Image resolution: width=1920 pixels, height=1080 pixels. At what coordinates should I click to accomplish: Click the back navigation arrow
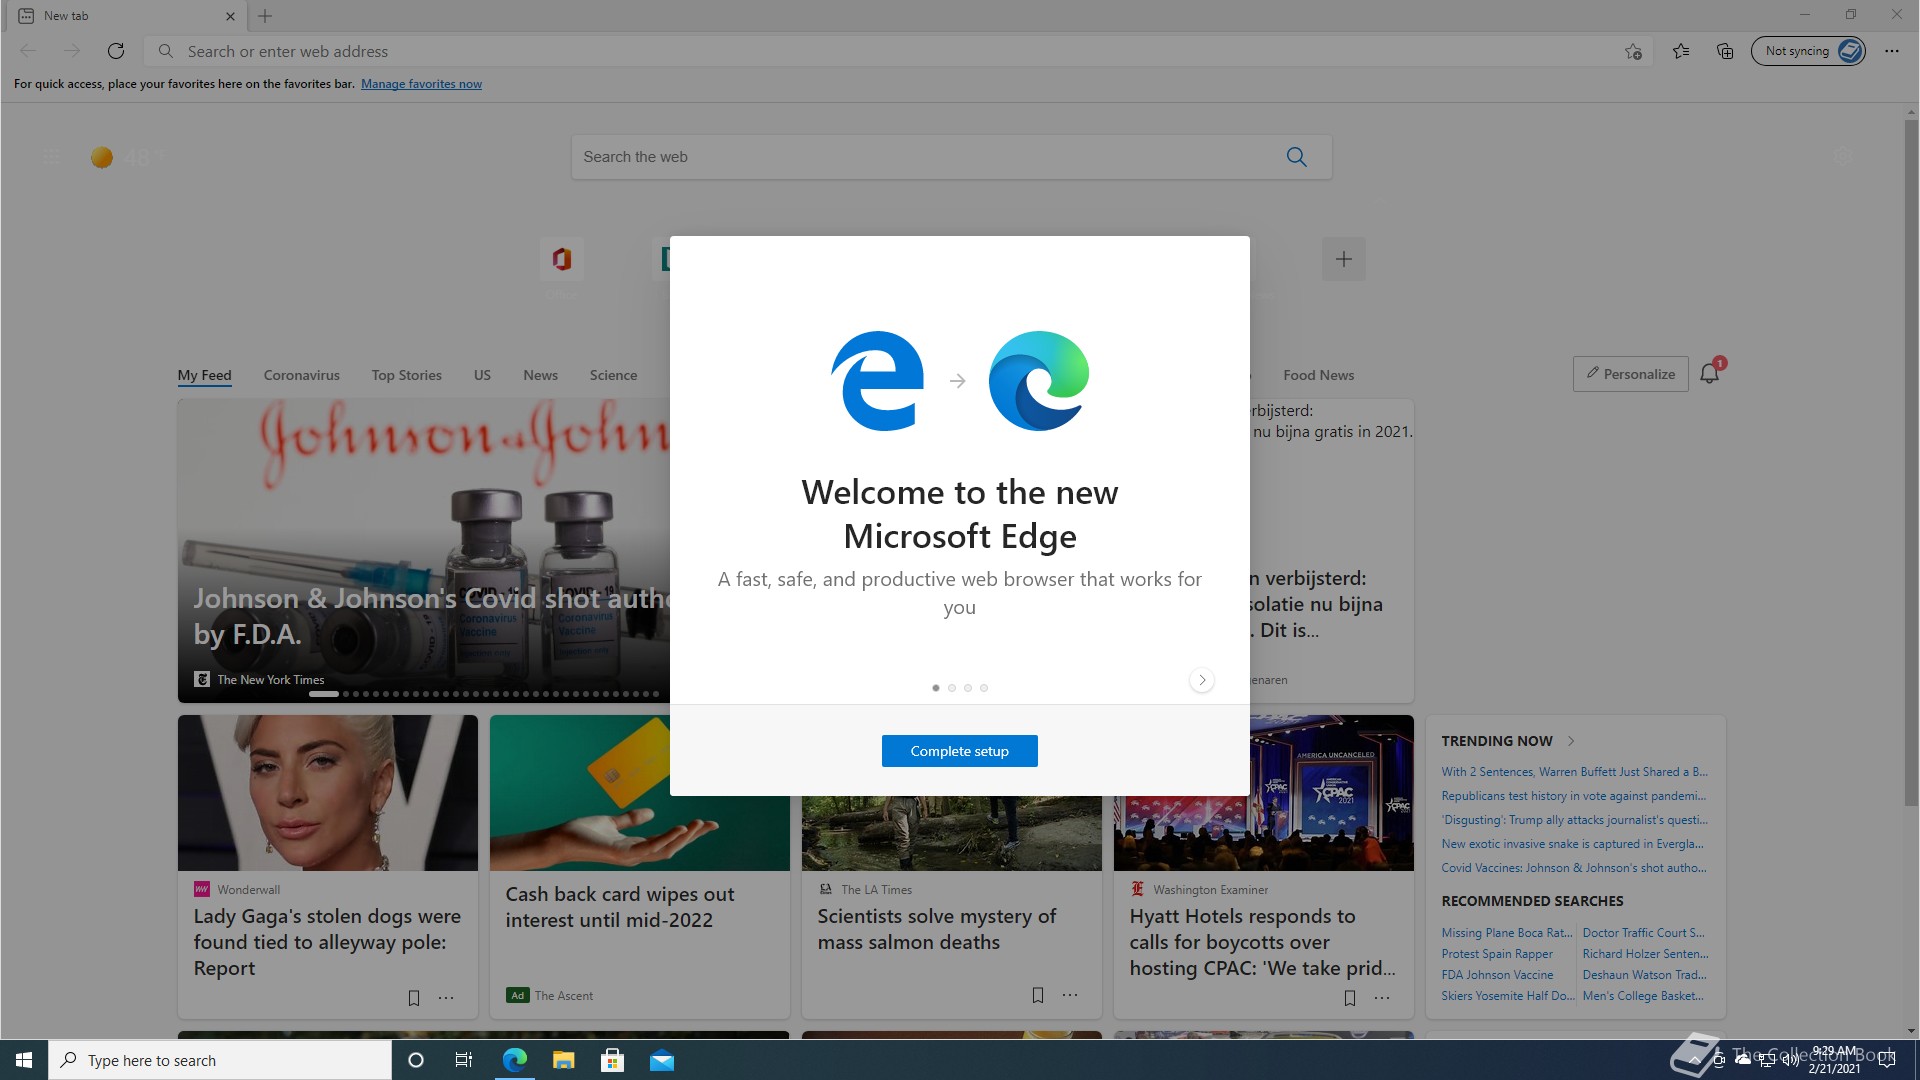pyautogui.click(x=28, y=51)
